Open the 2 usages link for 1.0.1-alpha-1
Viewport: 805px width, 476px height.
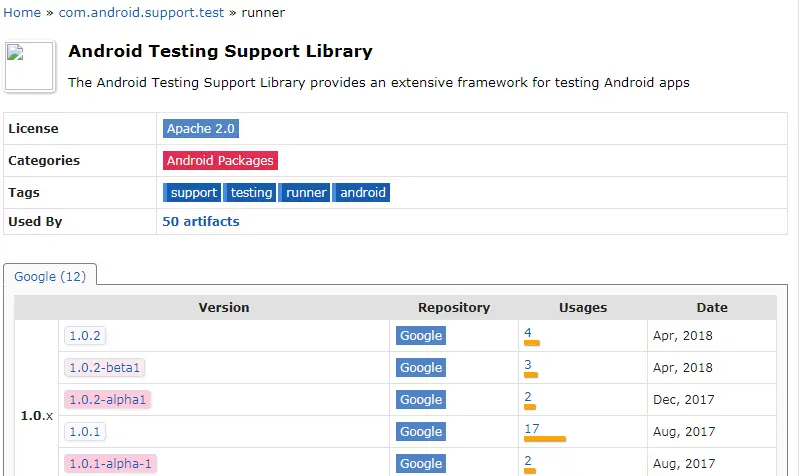(x=528, y=461)
